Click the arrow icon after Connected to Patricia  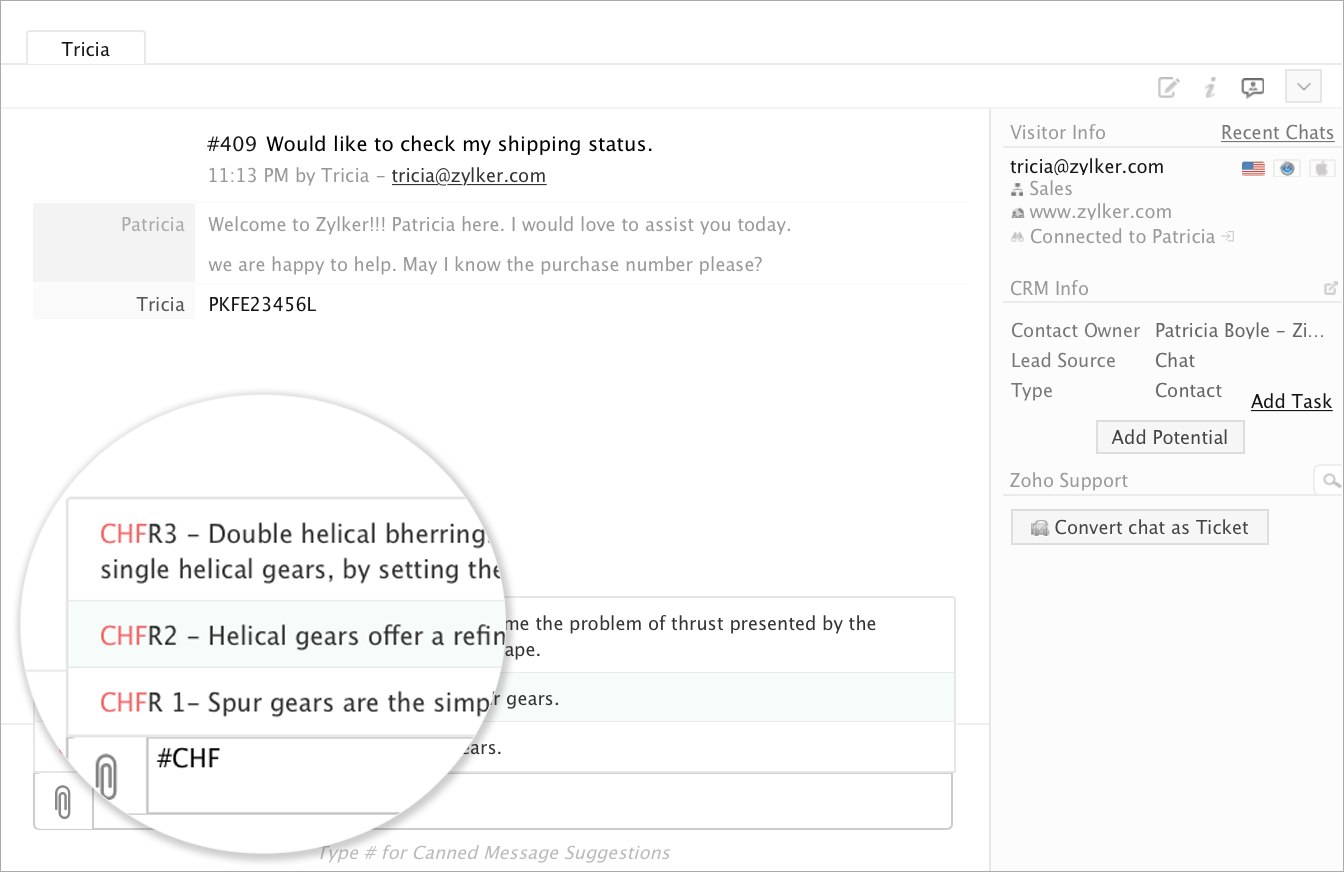[x=1229, y=237]
